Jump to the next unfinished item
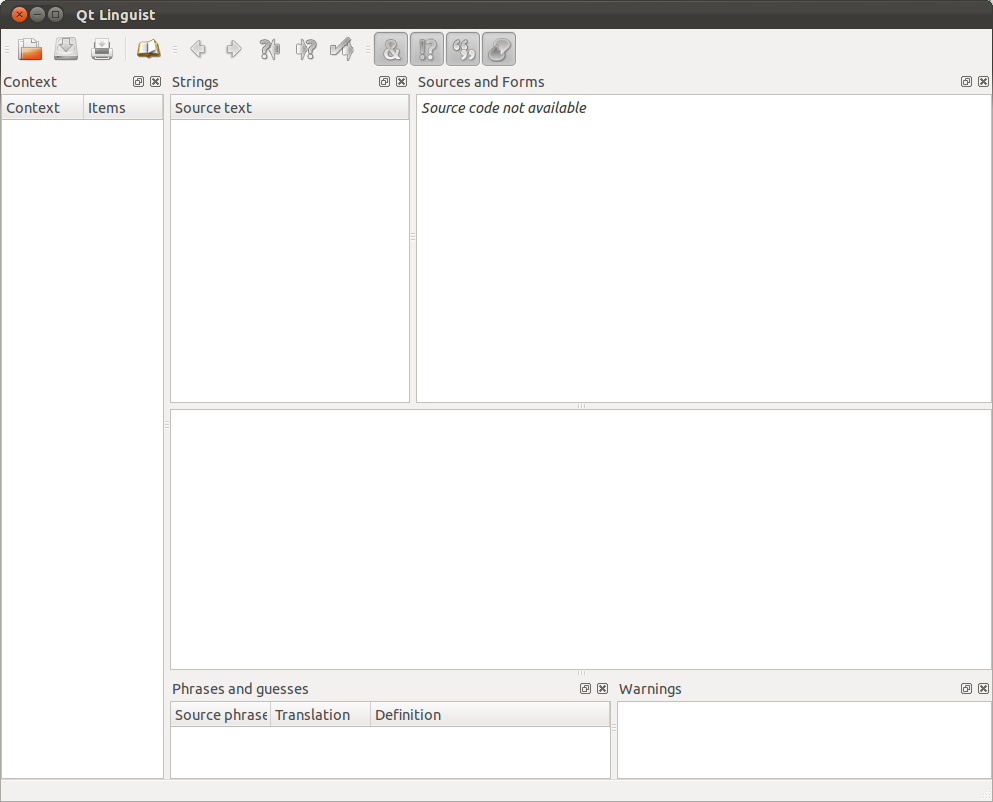The image size is (993, 802). pyautogui.click(x=306, y=49)
